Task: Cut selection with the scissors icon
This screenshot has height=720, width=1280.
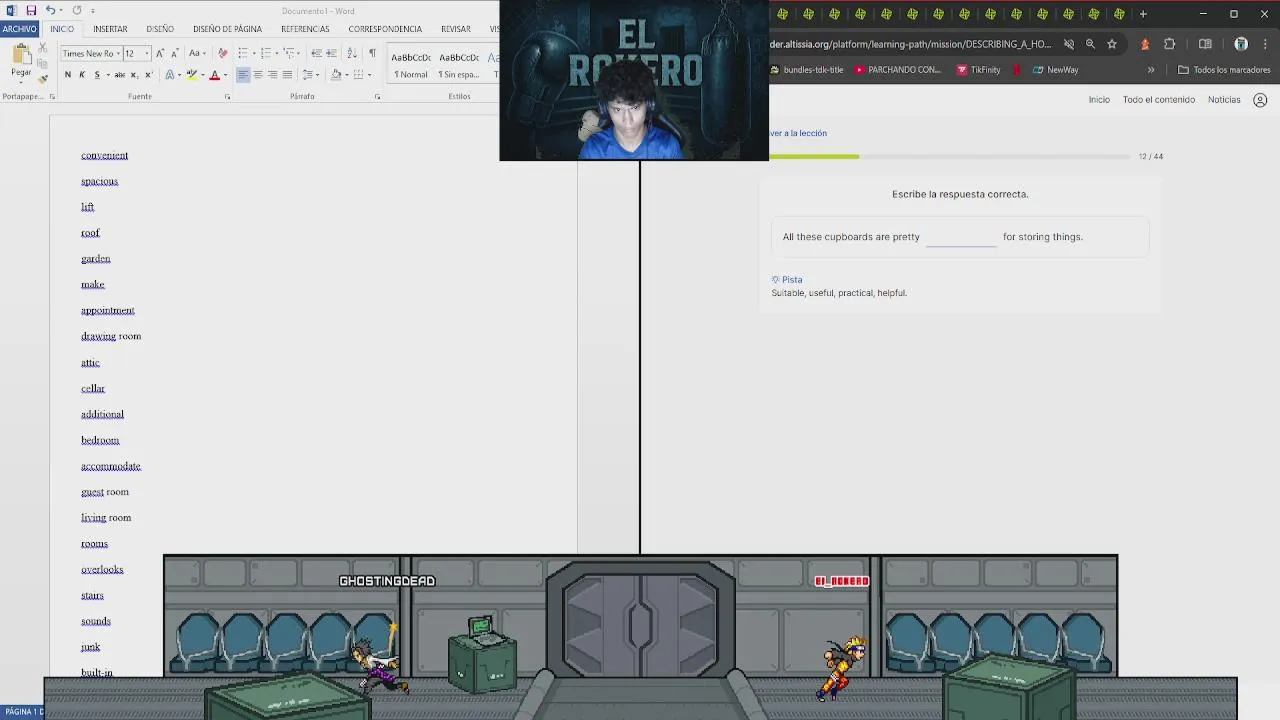Action: point(42,49)
